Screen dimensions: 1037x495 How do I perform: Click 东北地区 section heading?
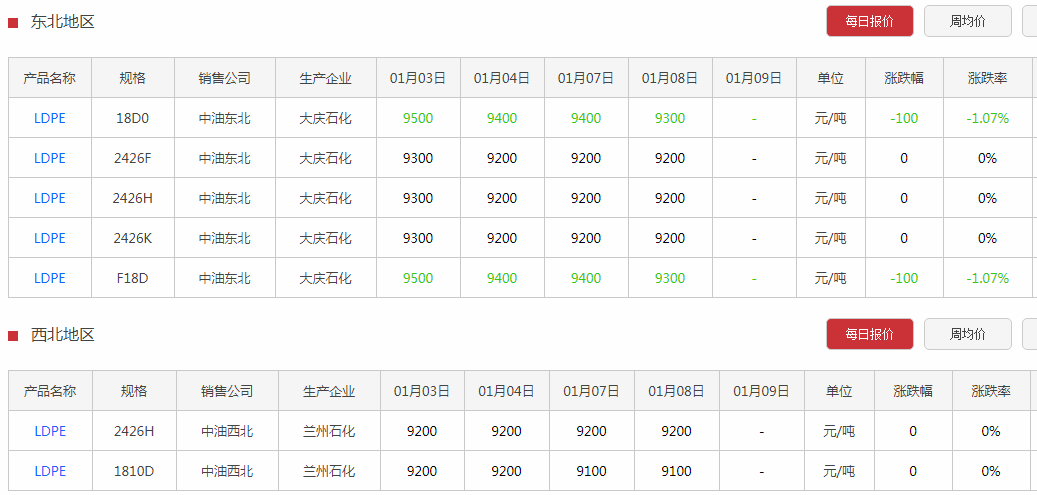pyautogui.click(x=63, y=22)
